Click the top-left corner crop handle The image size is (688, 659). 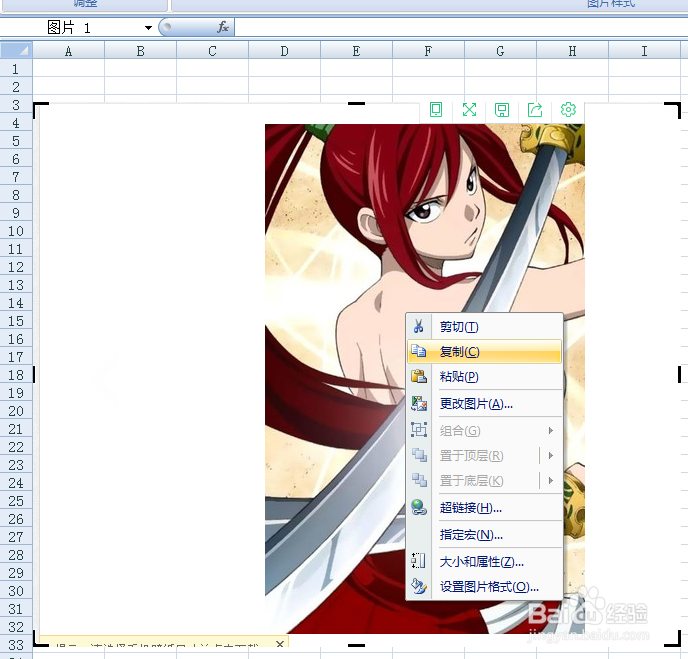click(41, 110)
